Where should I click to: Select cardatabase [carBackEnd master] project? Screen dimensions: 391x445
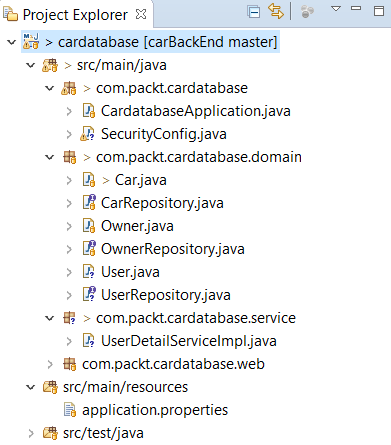(x=168, y=42)
